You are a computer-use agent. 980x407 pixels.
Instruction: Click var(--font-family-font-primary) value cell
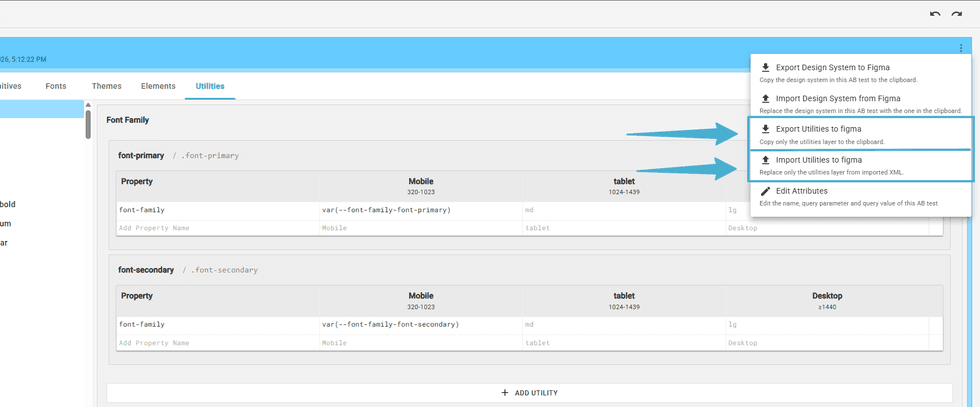coord(421,211)
